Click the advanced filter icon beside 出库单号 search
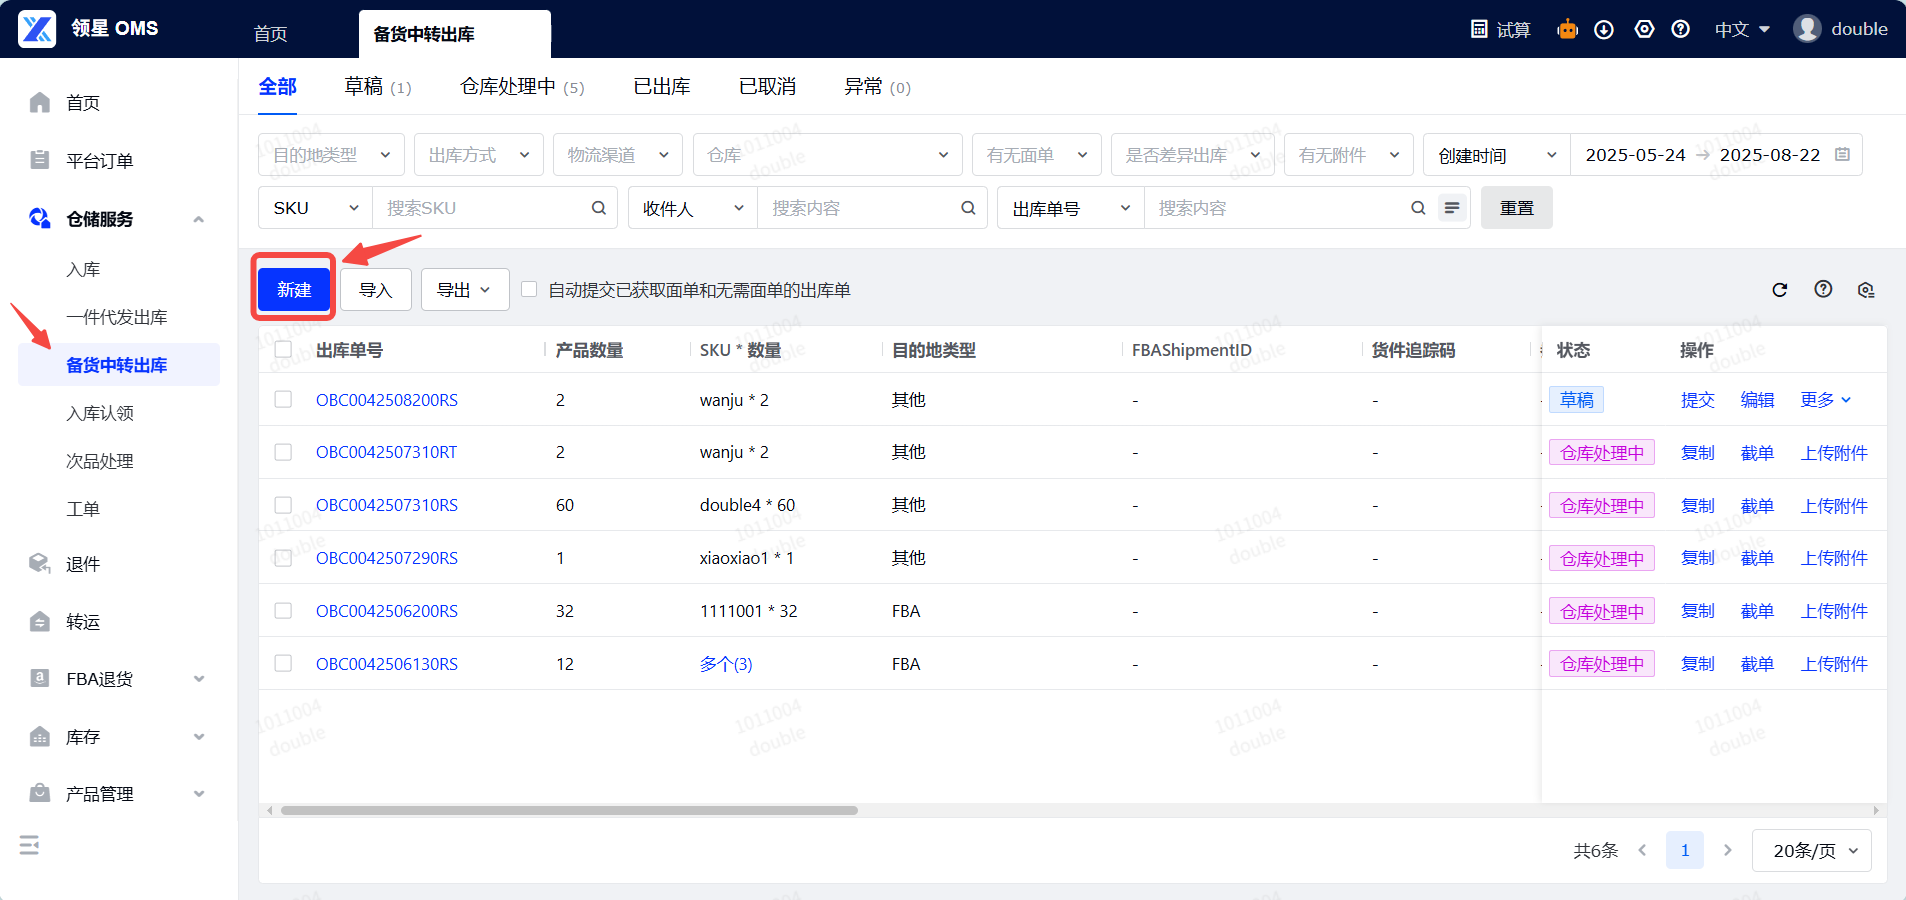 pyautogui.click(x=1451, y=208)
